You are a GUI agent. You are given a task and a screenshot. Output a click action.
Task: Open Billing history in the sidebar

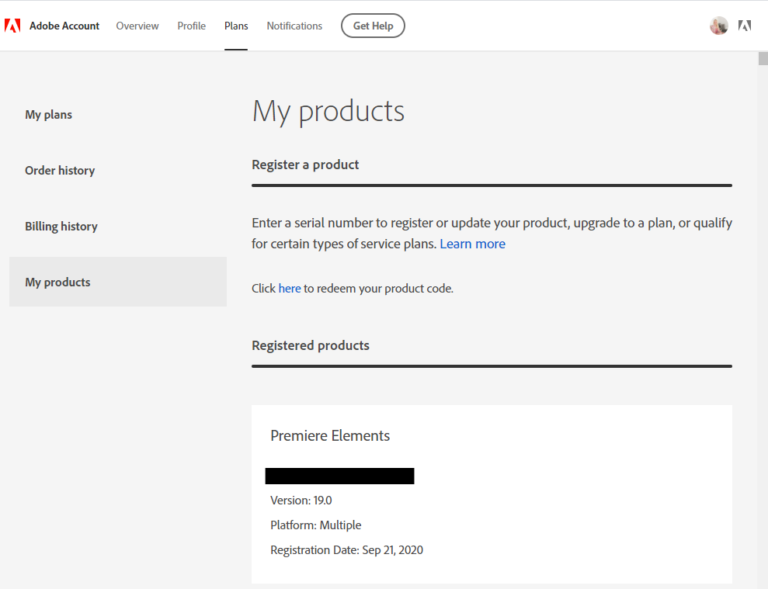coord(61,226)
